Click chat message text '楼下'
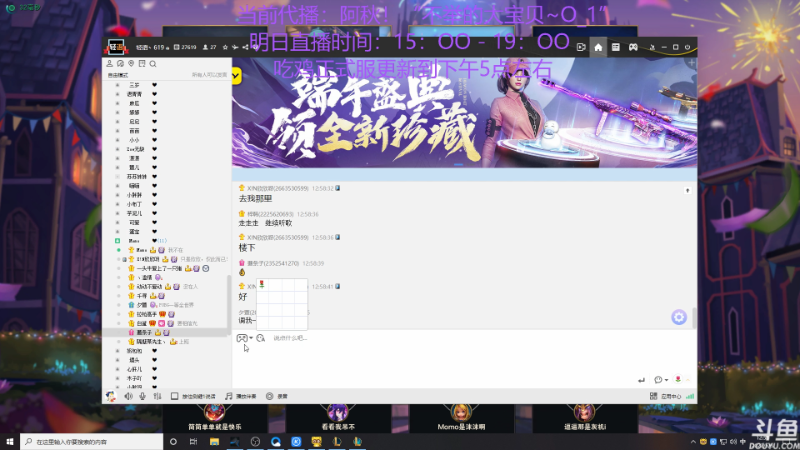 pyautogui.click(x=247, y=247)
